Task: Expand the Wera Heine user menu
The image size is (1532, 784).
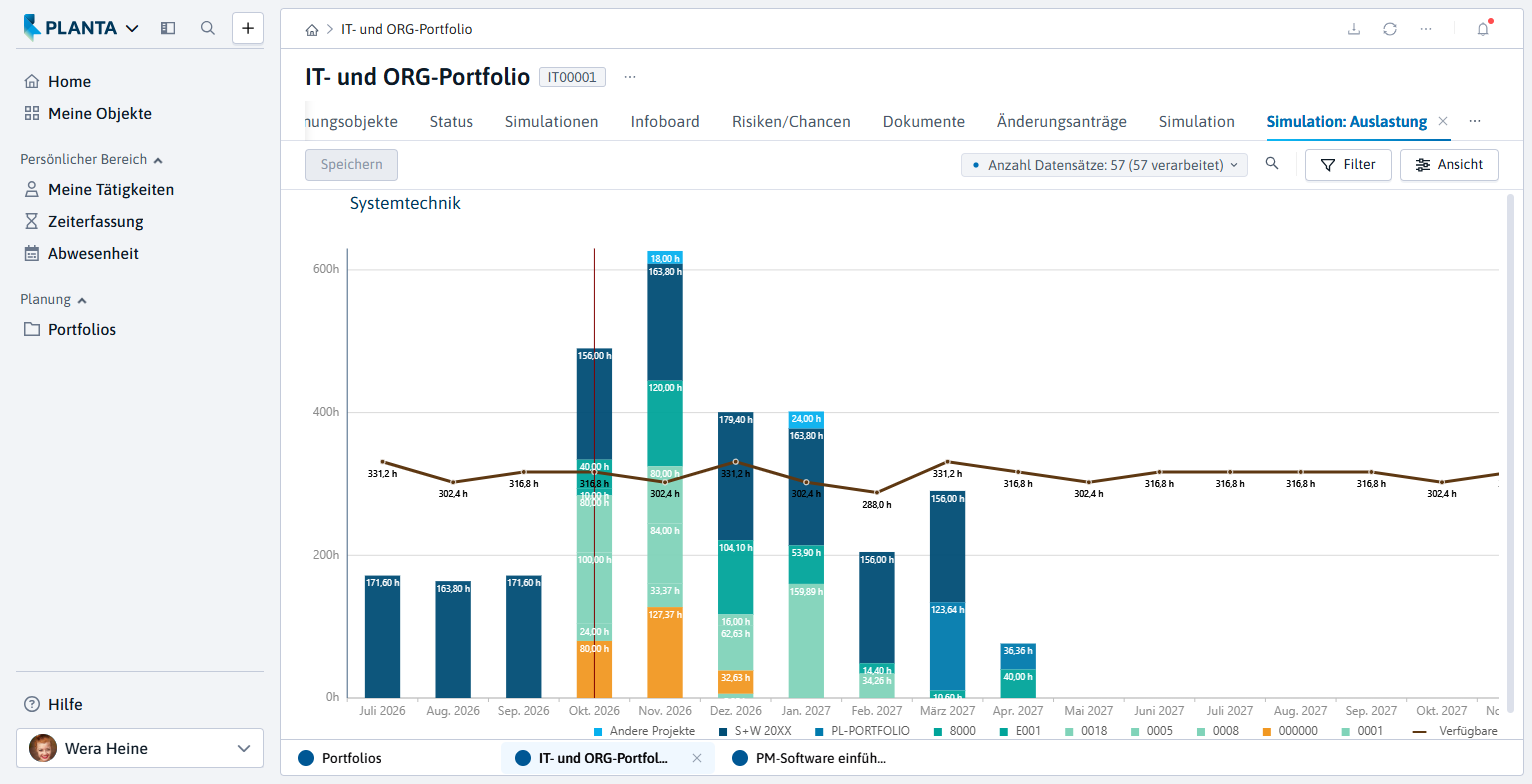Action: 140,748
